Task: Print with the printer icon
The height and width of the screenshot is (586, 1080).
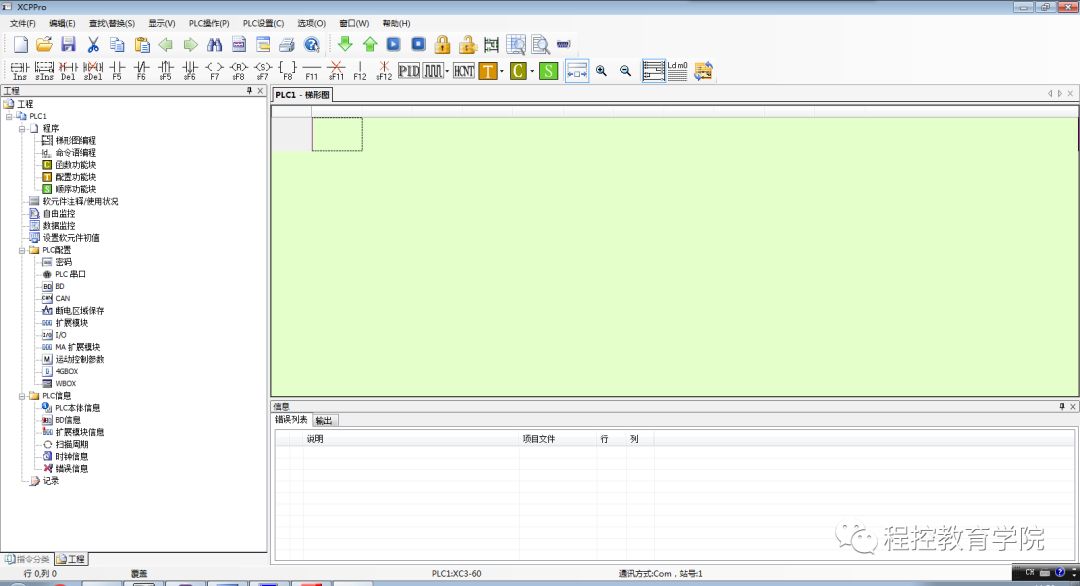Action: [287, 45]
